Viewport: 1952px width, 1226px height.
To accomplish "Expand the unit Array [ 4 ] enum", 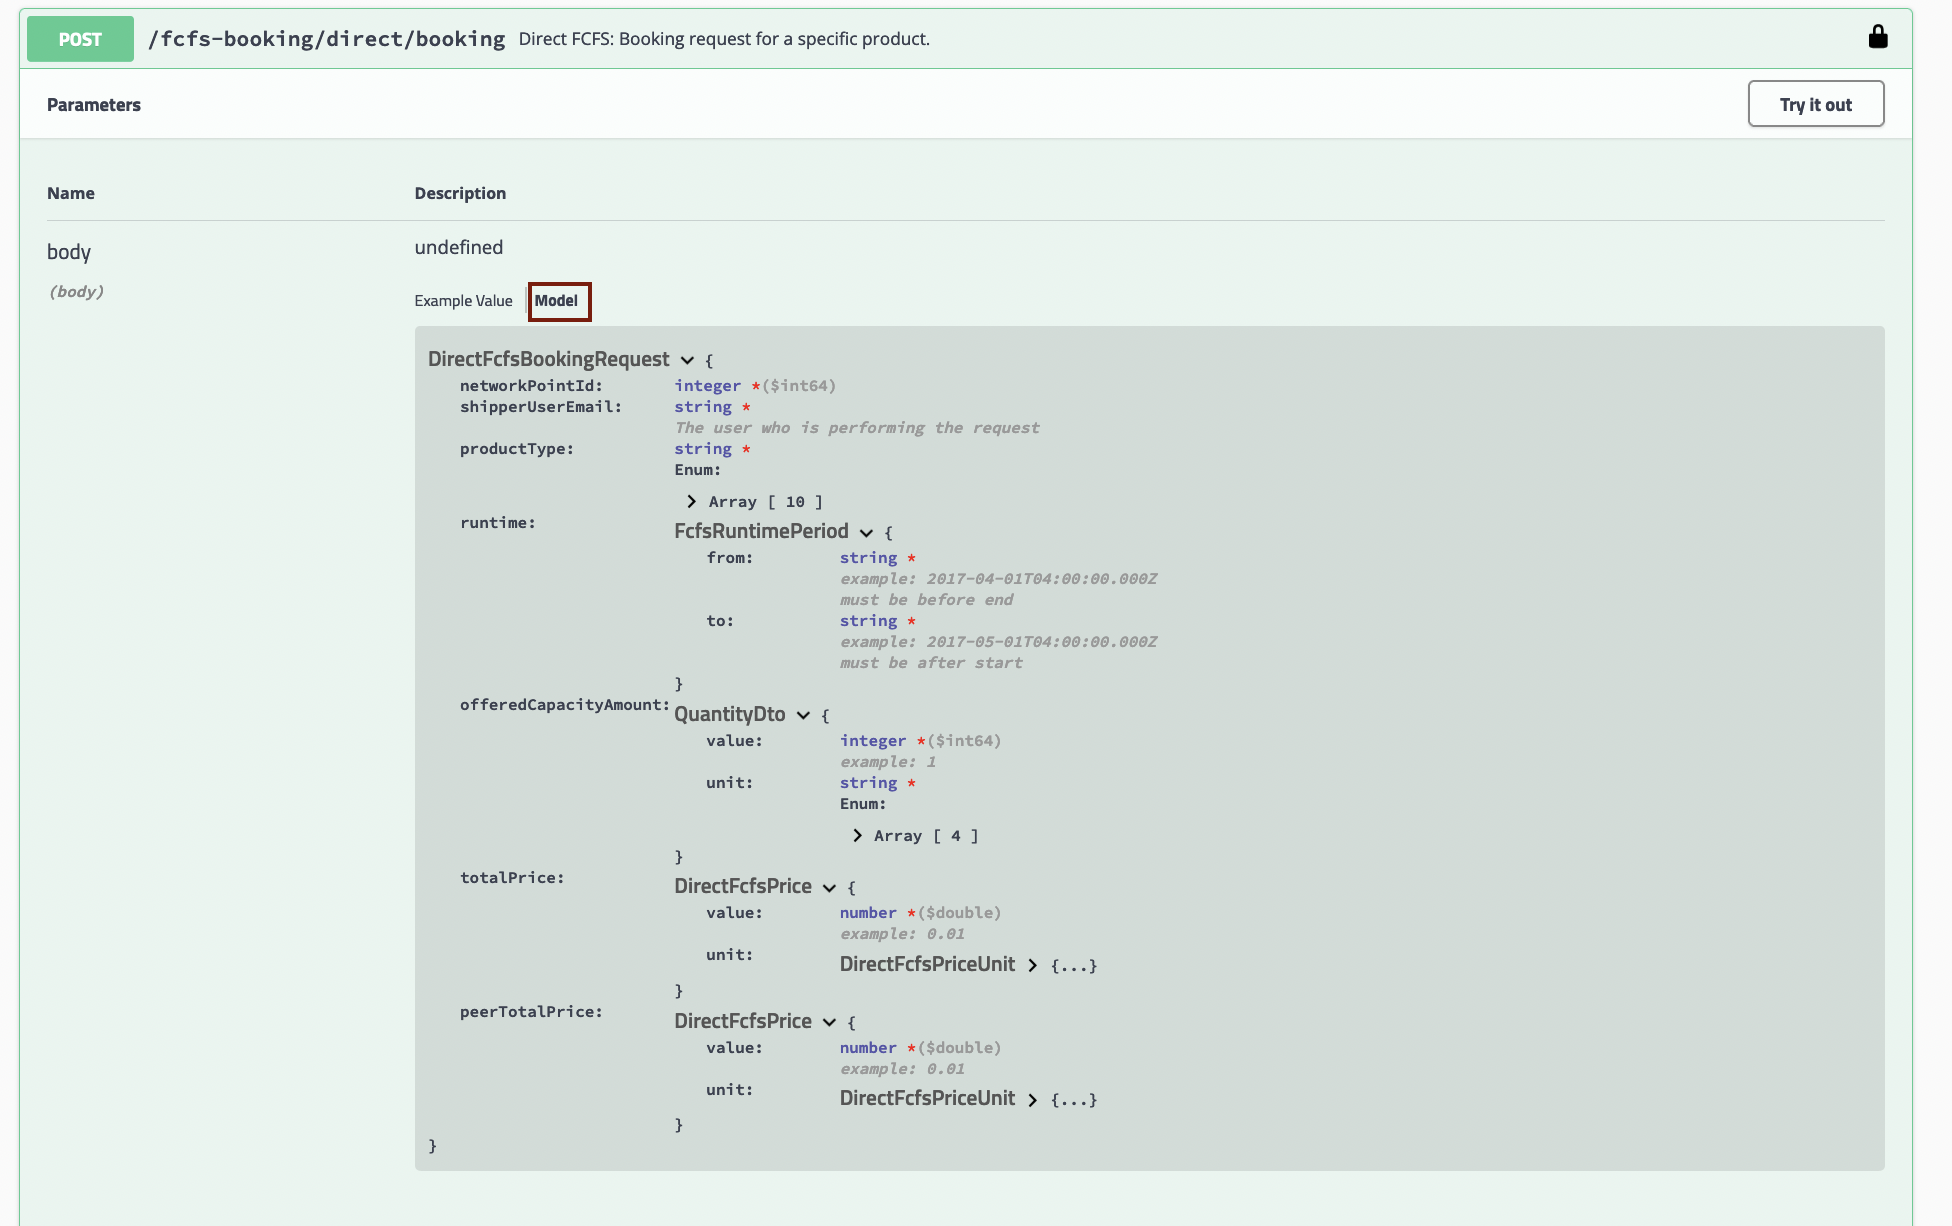I will [857, 835].
